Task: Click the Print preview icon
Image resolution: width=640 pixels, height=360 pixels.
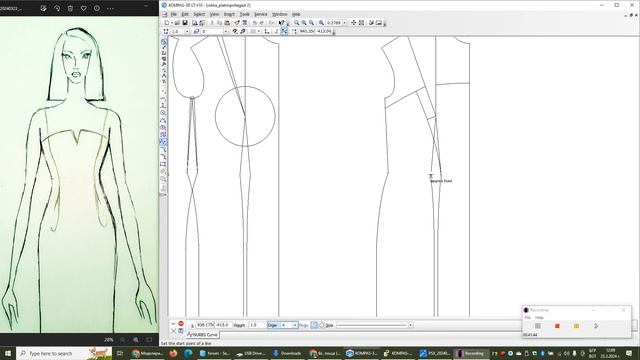Action: pyautogui.click(x=195, y=23)
